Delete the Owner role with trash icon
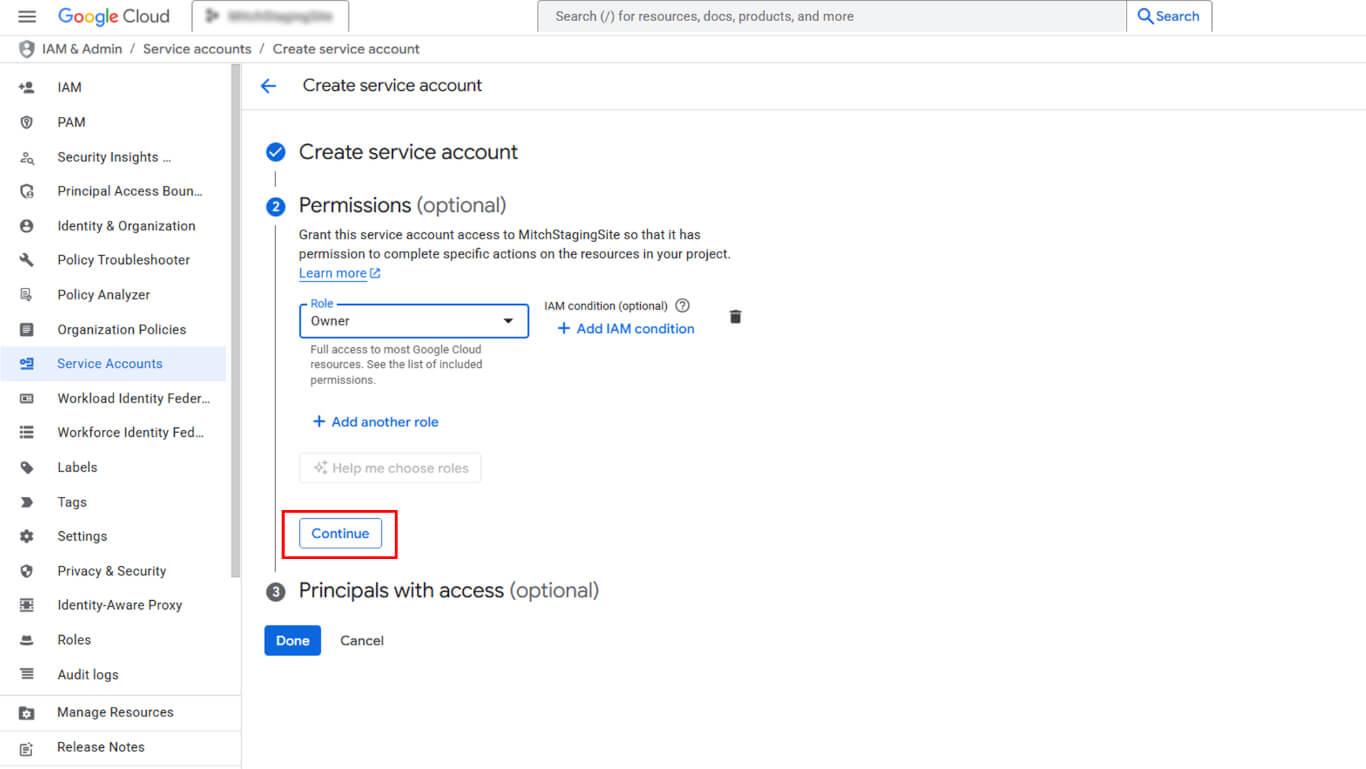Image resolution: width=1366 pixels, height=769 pixels. 735,317
